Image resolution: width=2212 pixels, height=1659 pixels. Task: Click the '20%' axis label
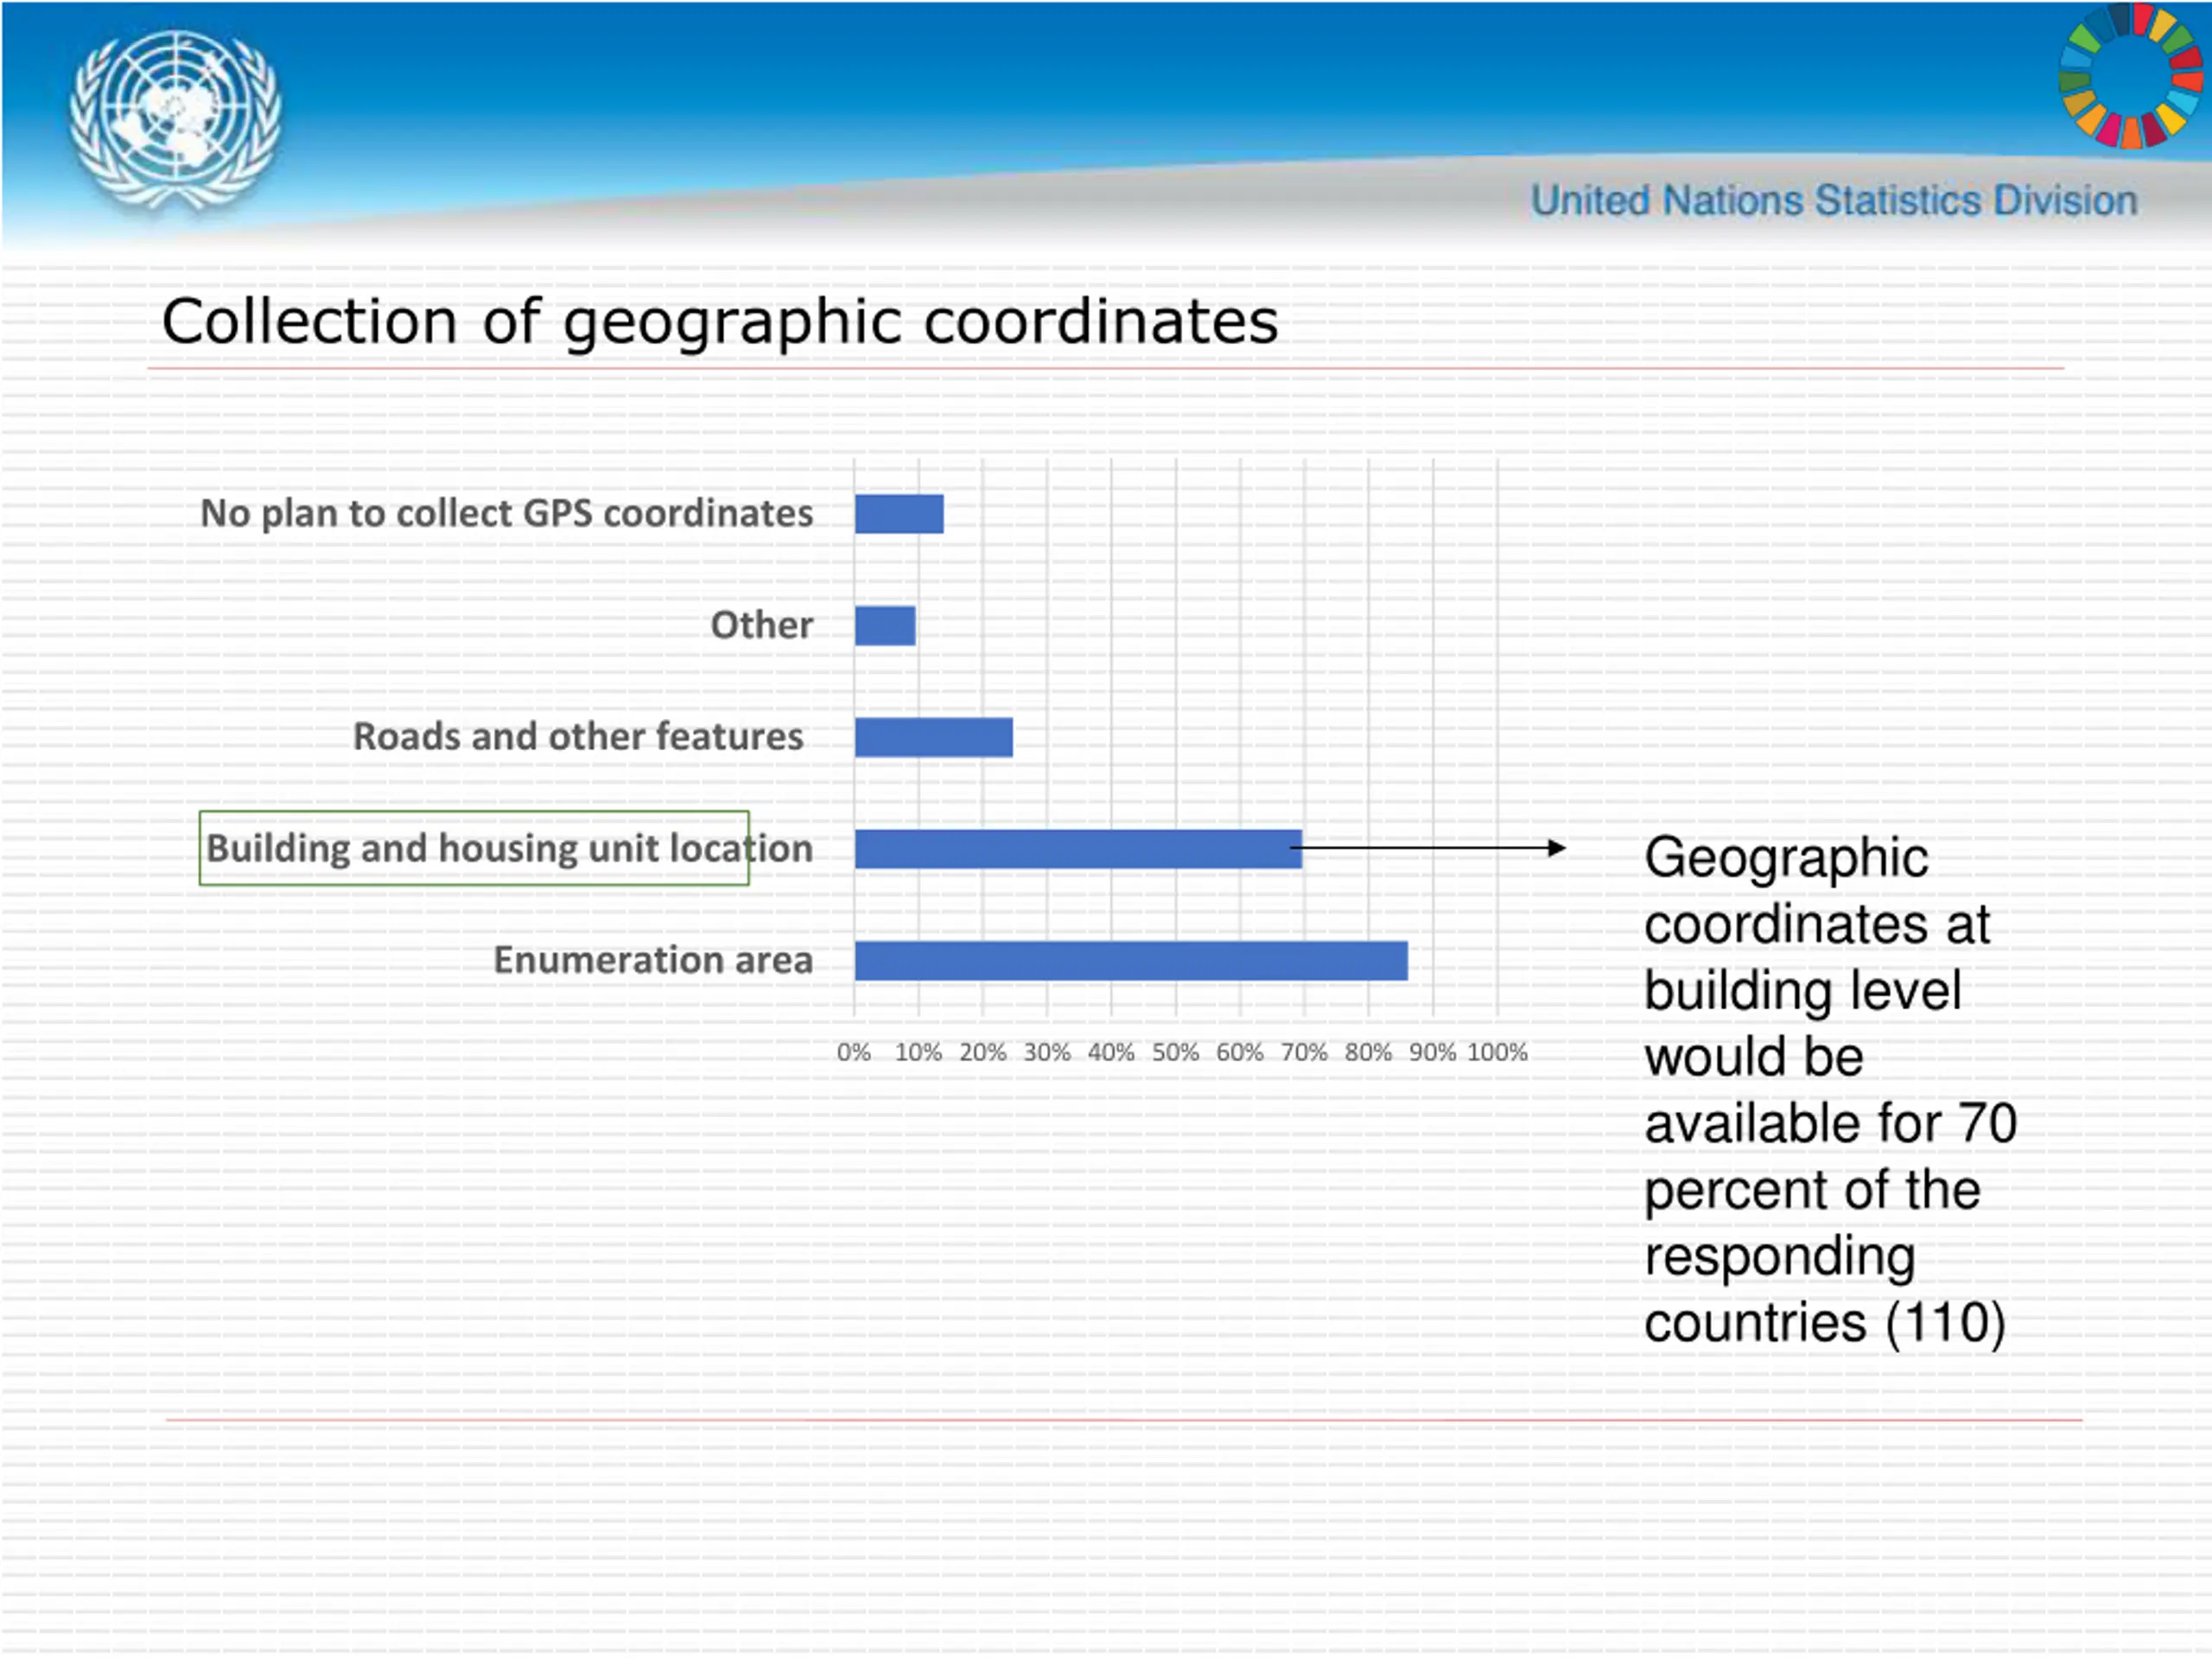click(983, 1053)
